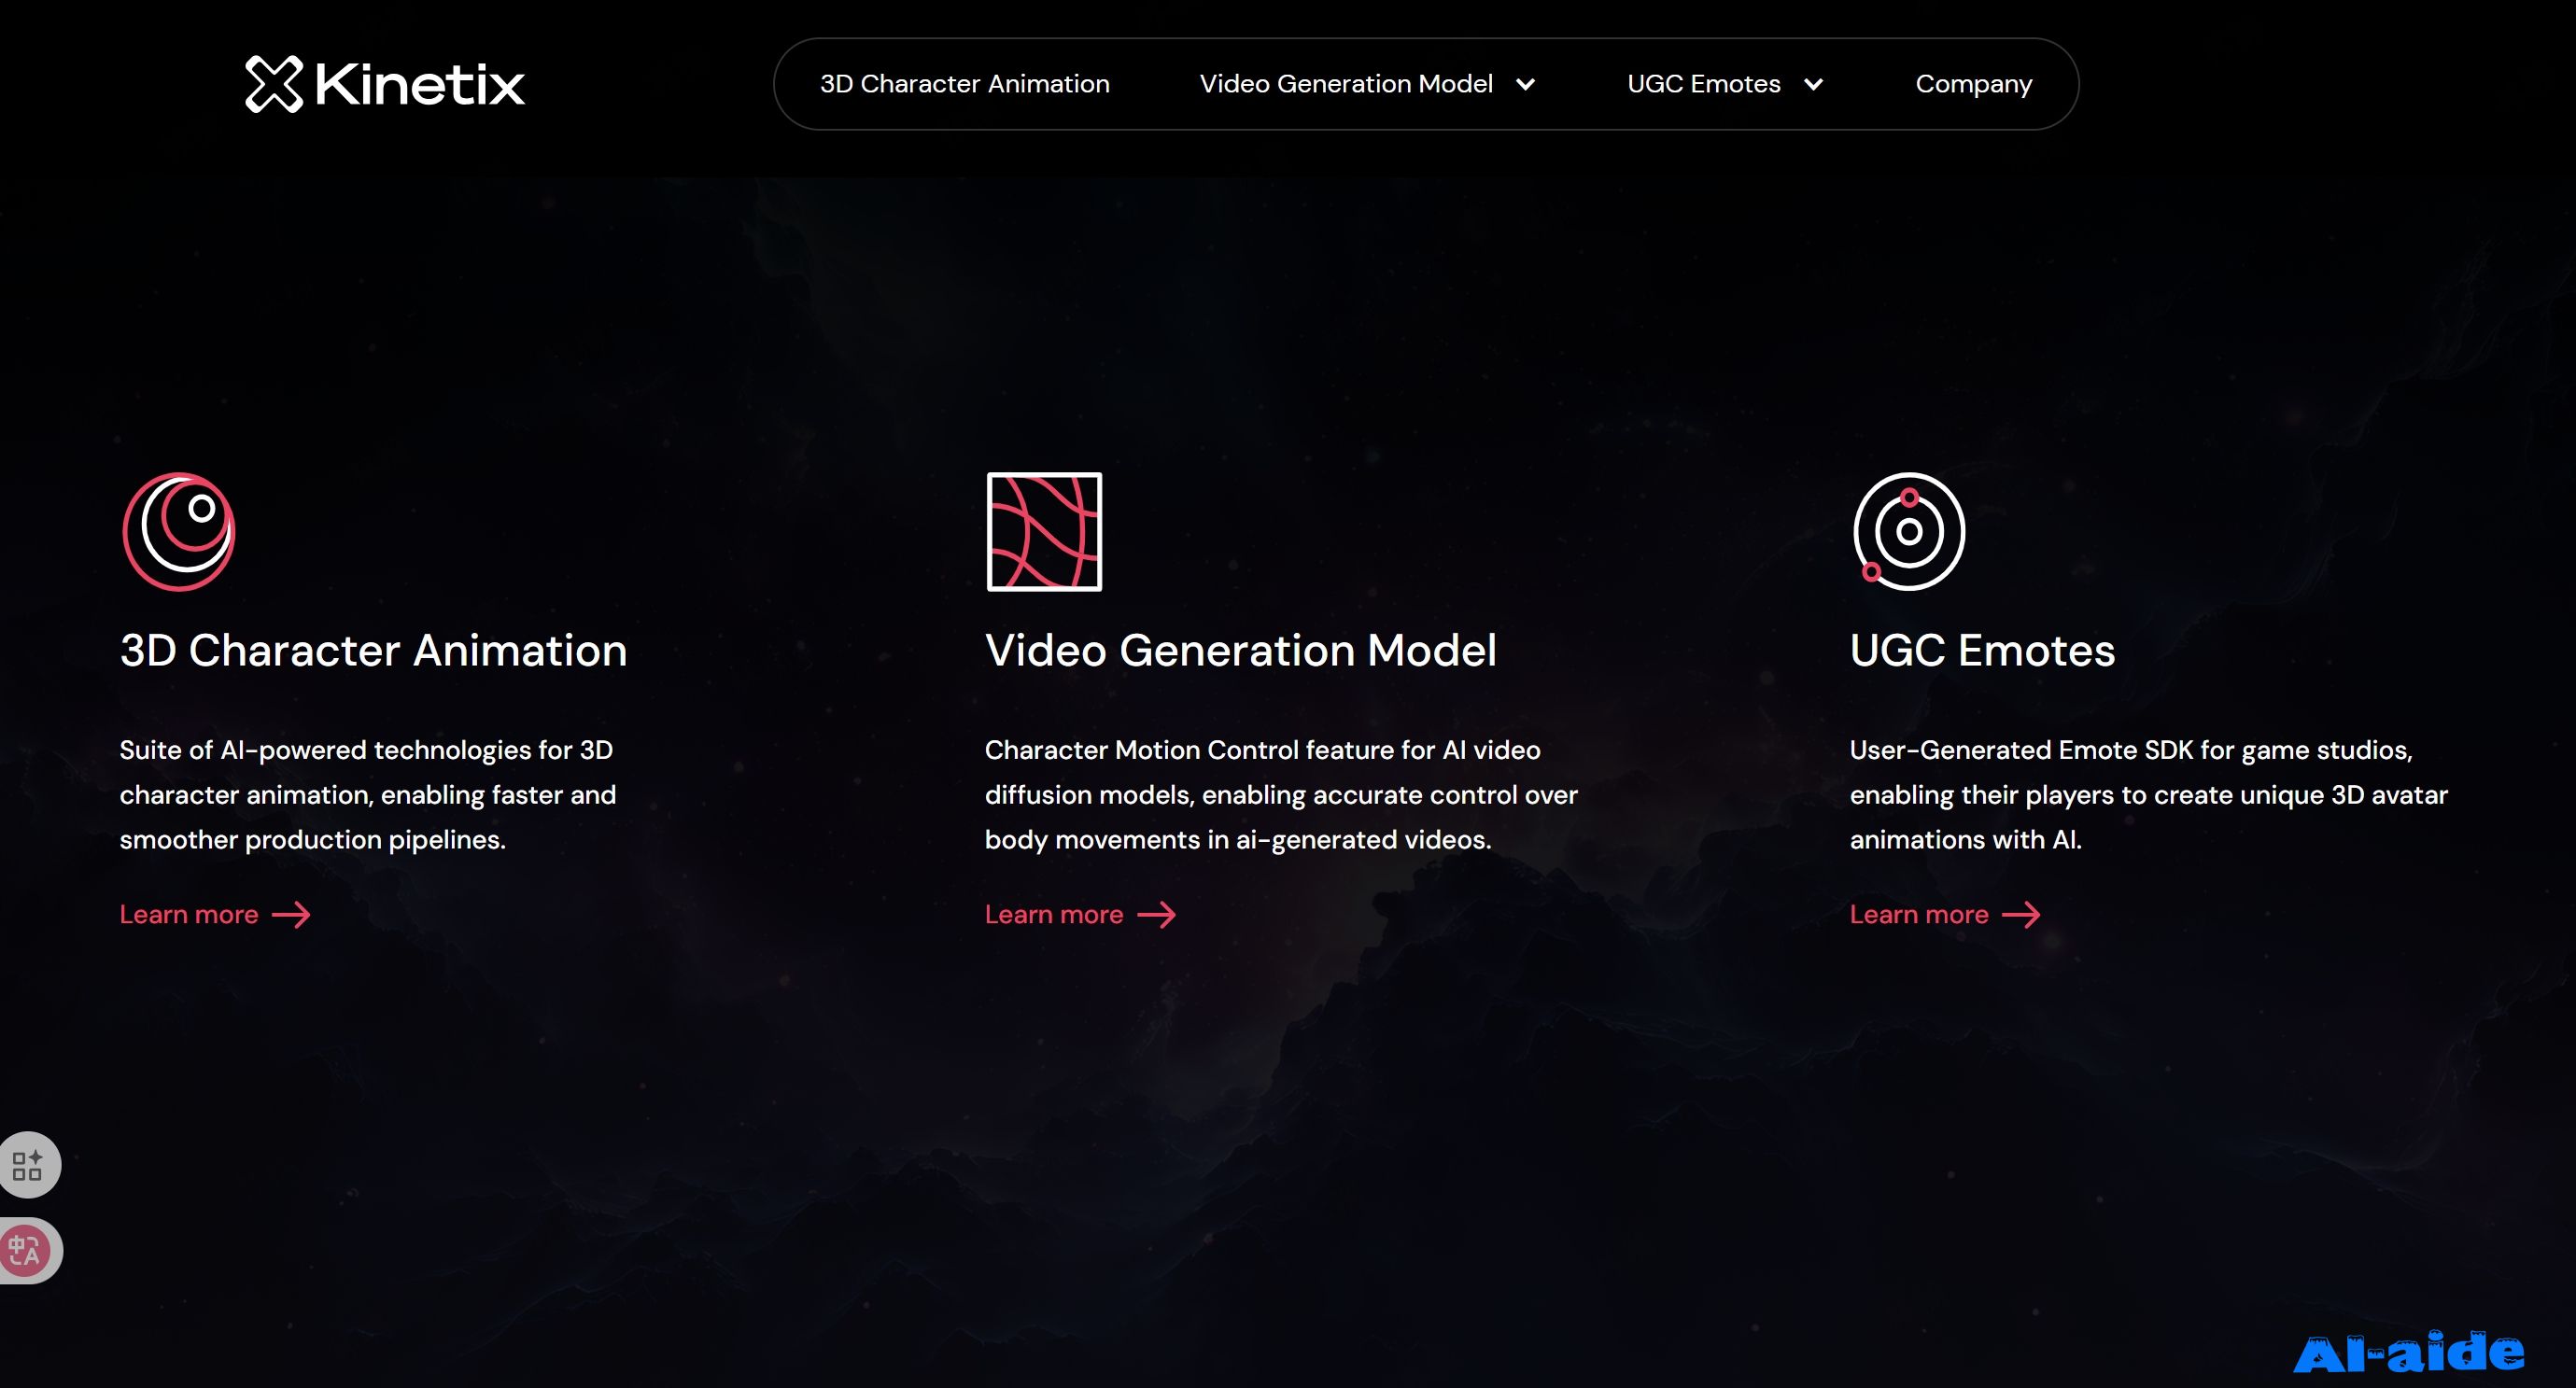Open the 3D Character Animation nav item

click(964, 84)
